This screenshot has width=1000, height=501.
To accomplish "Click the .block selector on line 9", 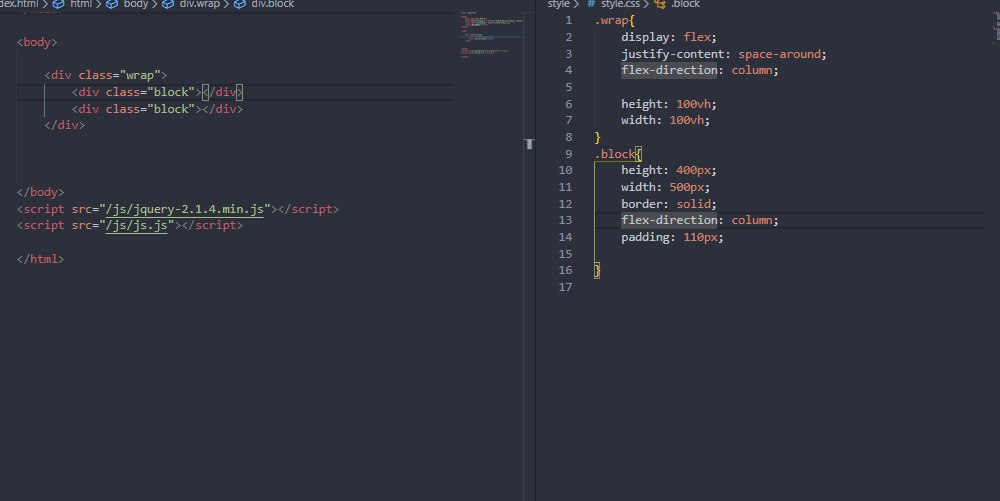I will 615,154.
